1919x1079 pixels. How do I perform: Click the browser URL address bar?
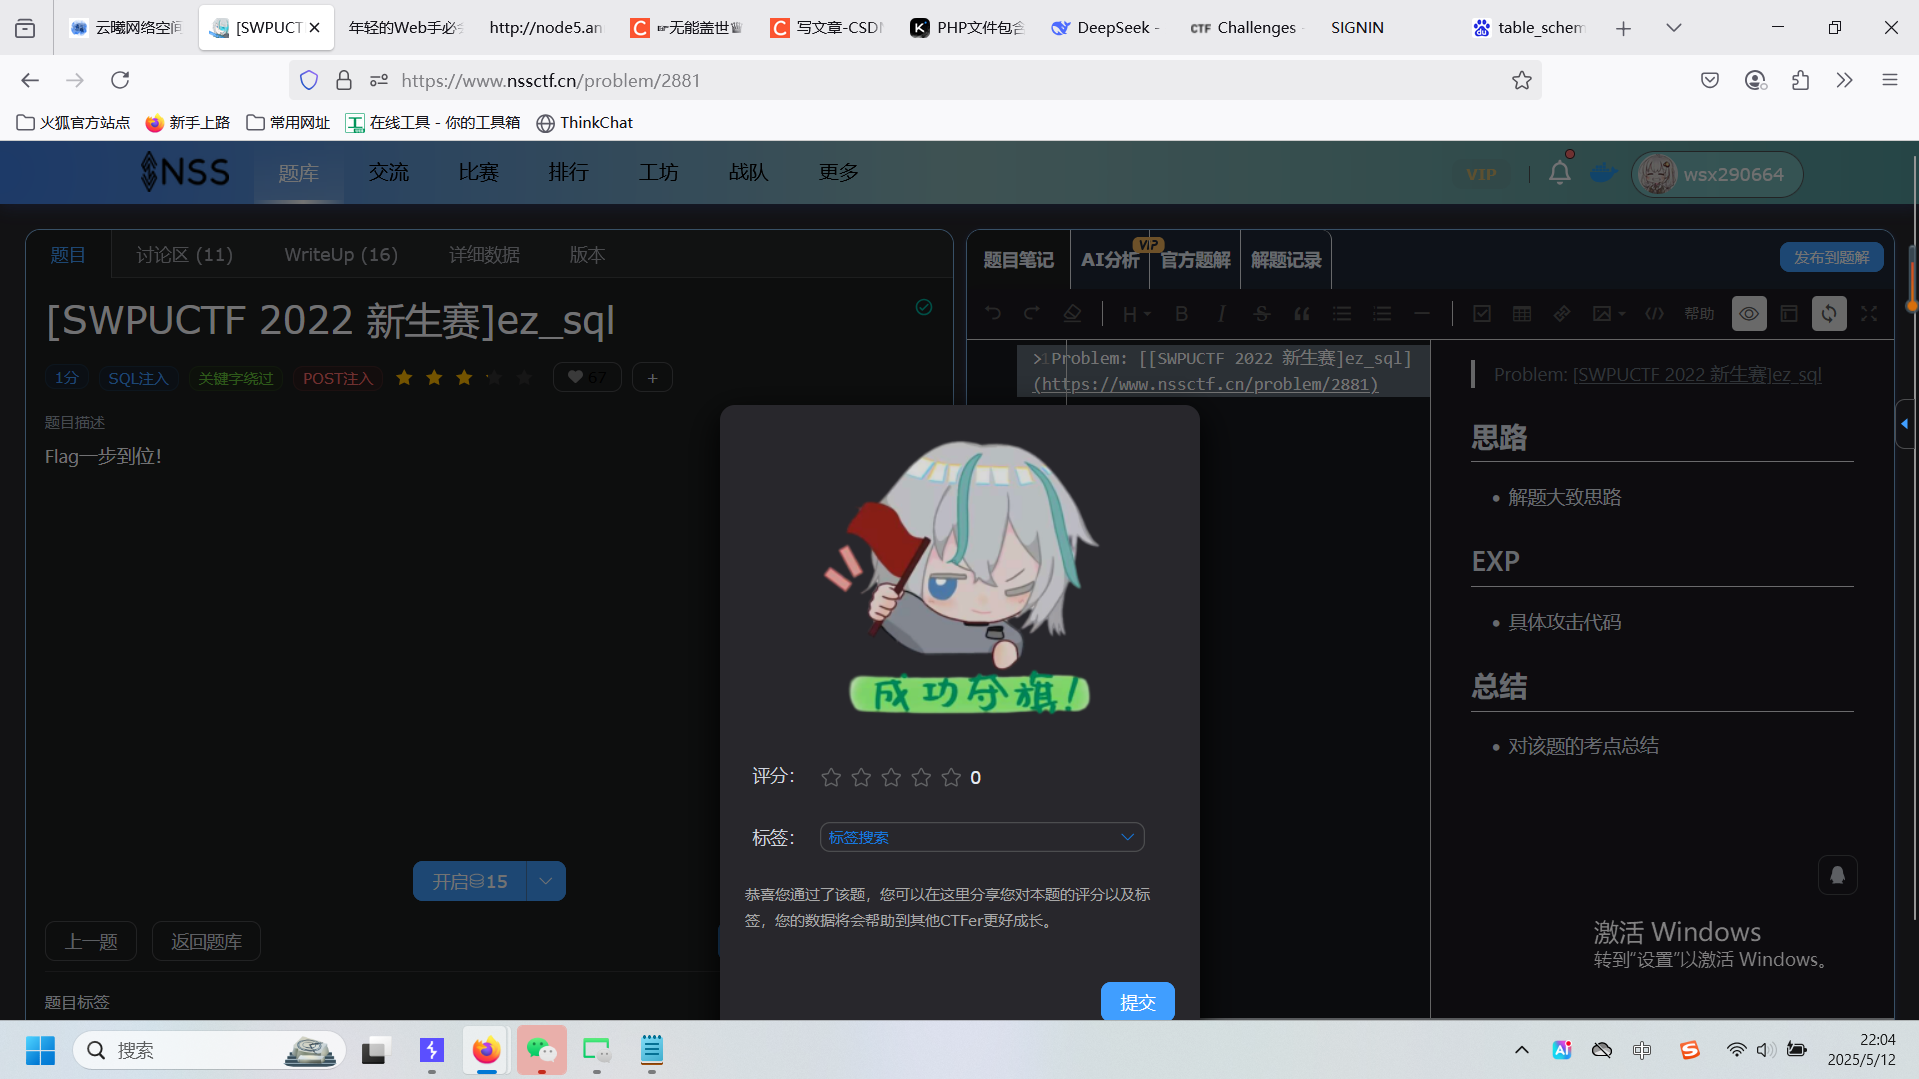(915, 80)
